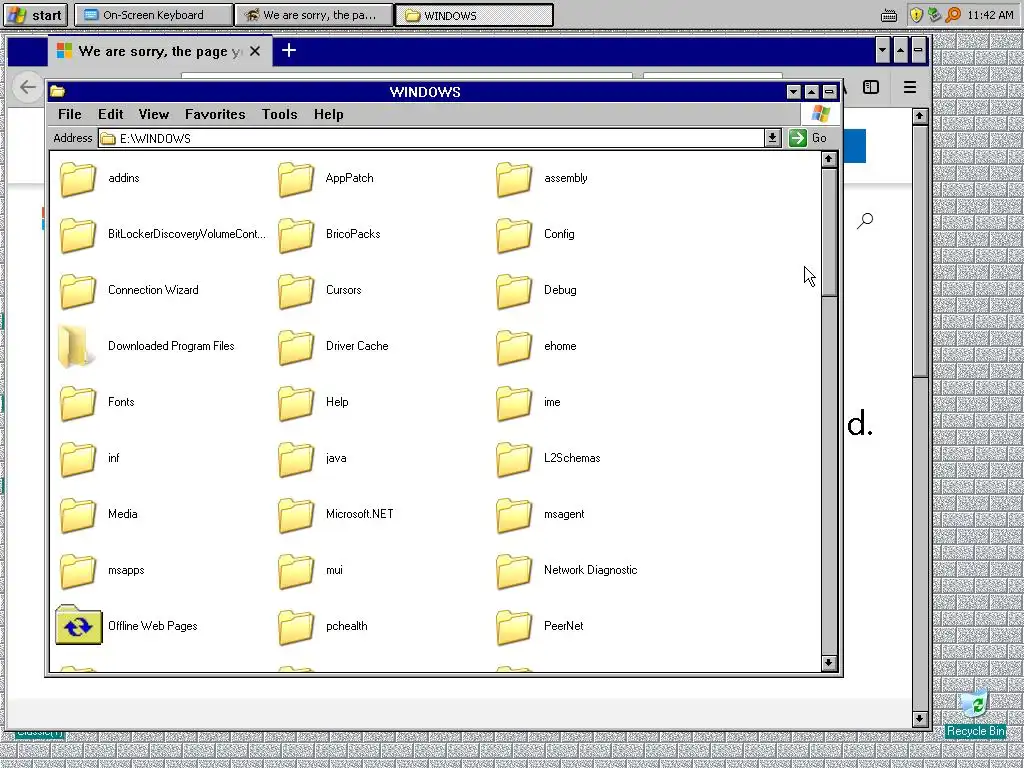Open the File menu
Screen dimensions: 1024x768
(70, 114)
